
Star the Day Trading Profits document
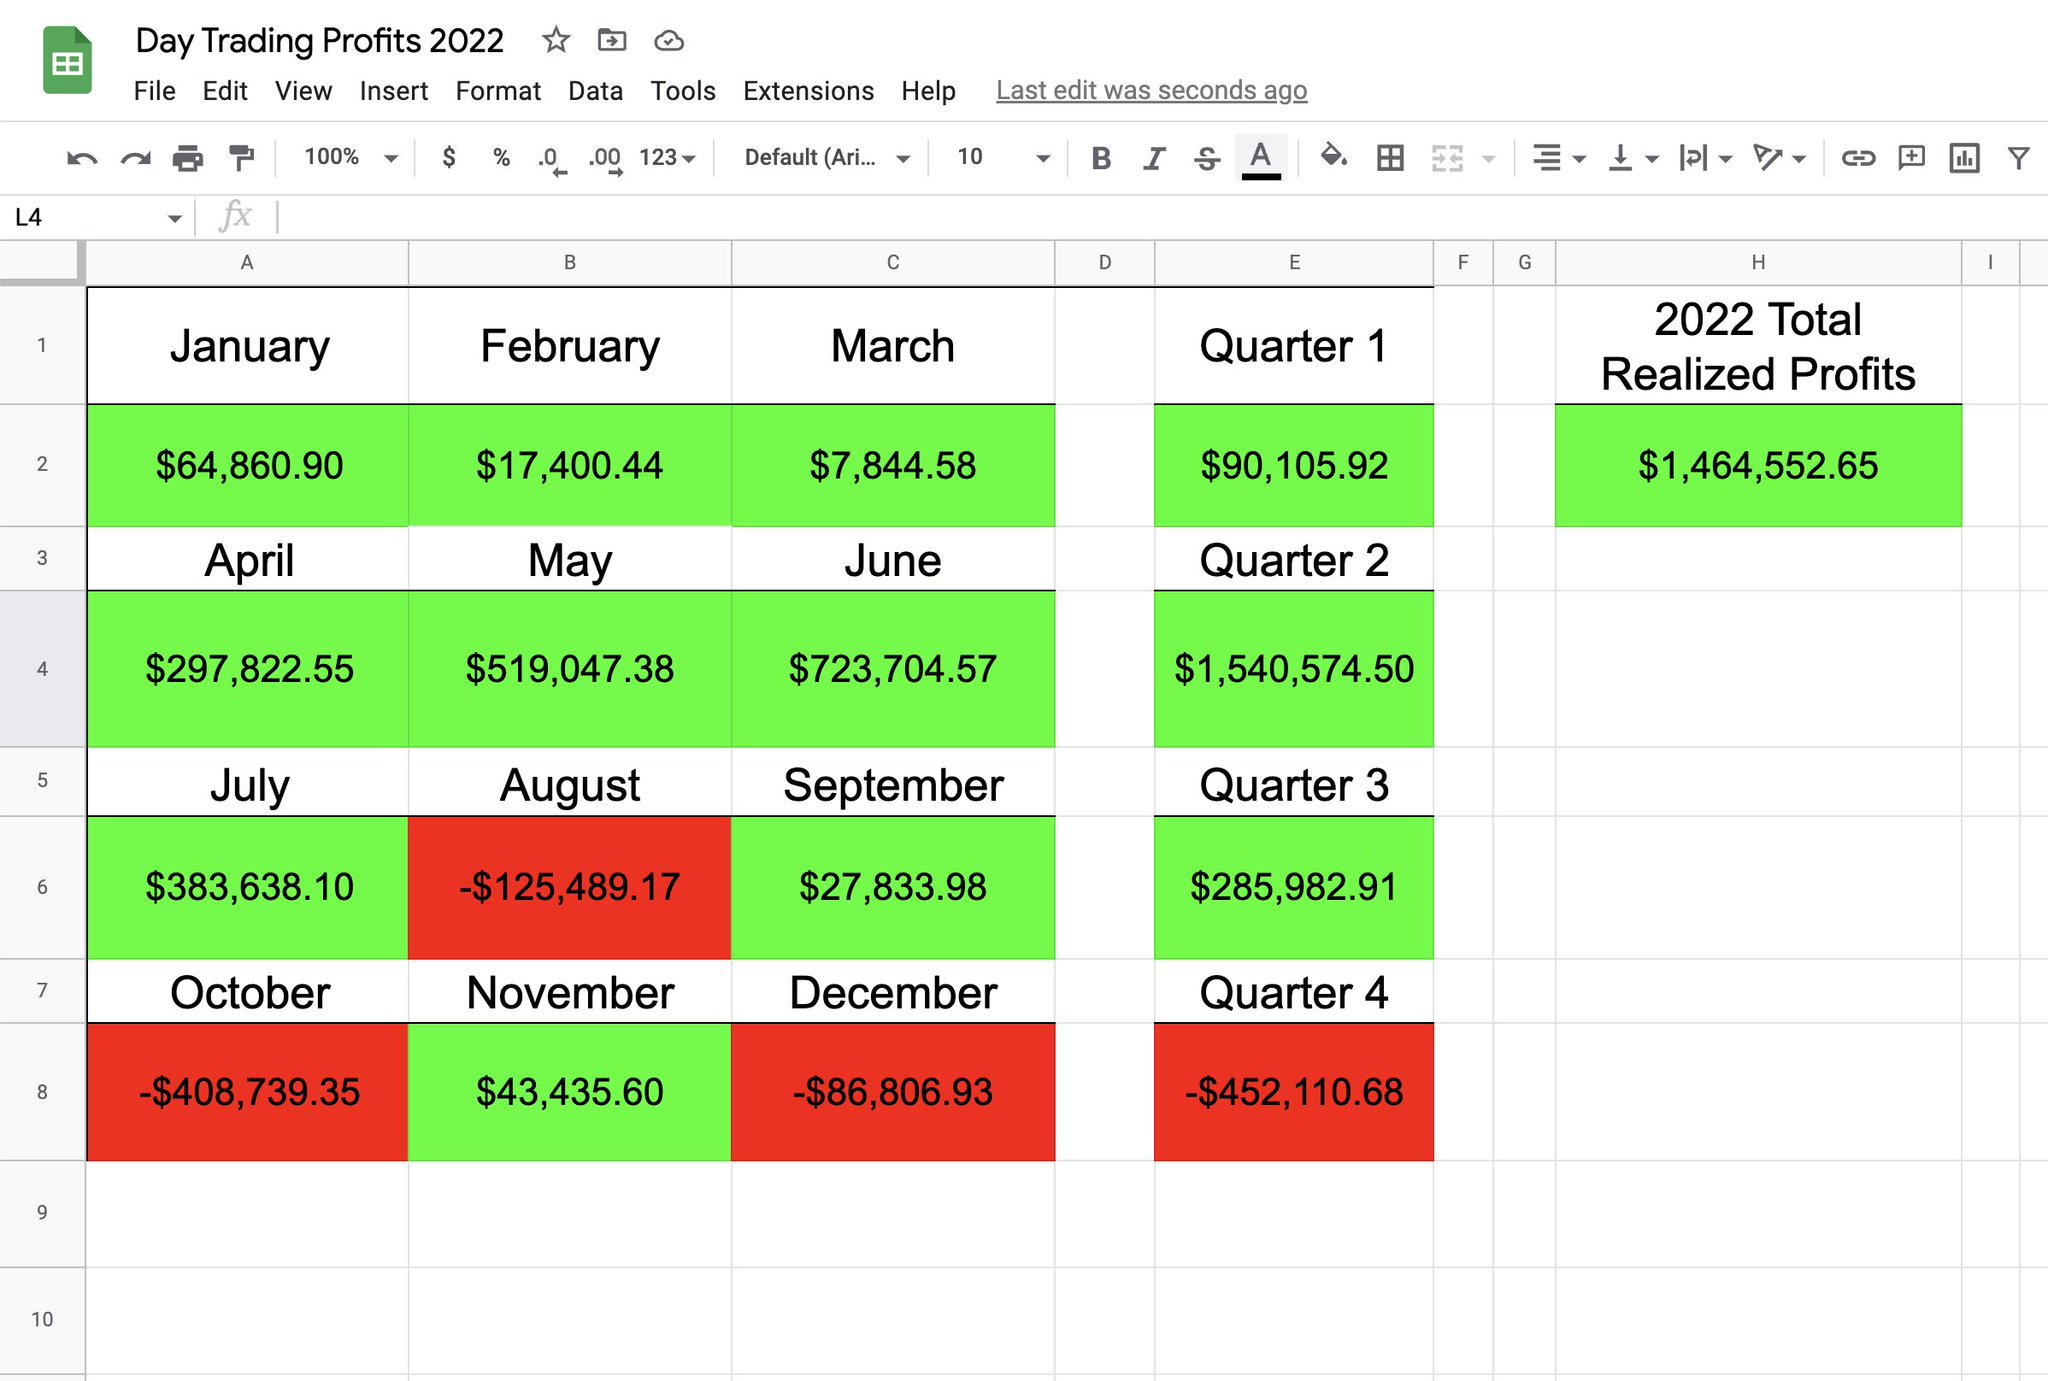556,41
